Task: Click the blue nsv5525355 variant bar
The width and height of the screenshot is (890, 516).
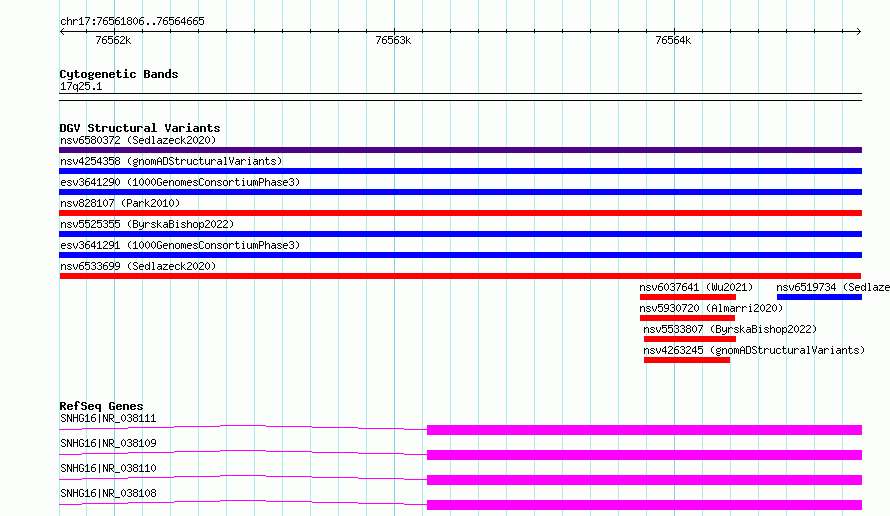Action: click(x=460, y=234)
